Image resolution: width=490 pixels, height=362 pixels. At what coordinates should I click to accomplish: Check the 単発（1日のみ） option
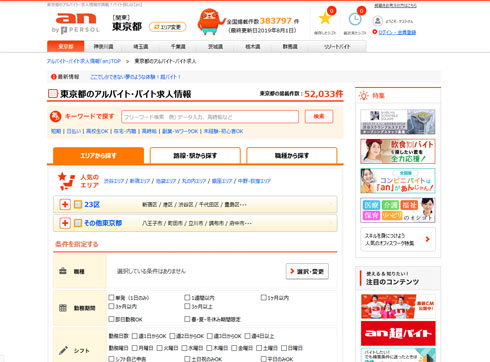coord(111,297)
